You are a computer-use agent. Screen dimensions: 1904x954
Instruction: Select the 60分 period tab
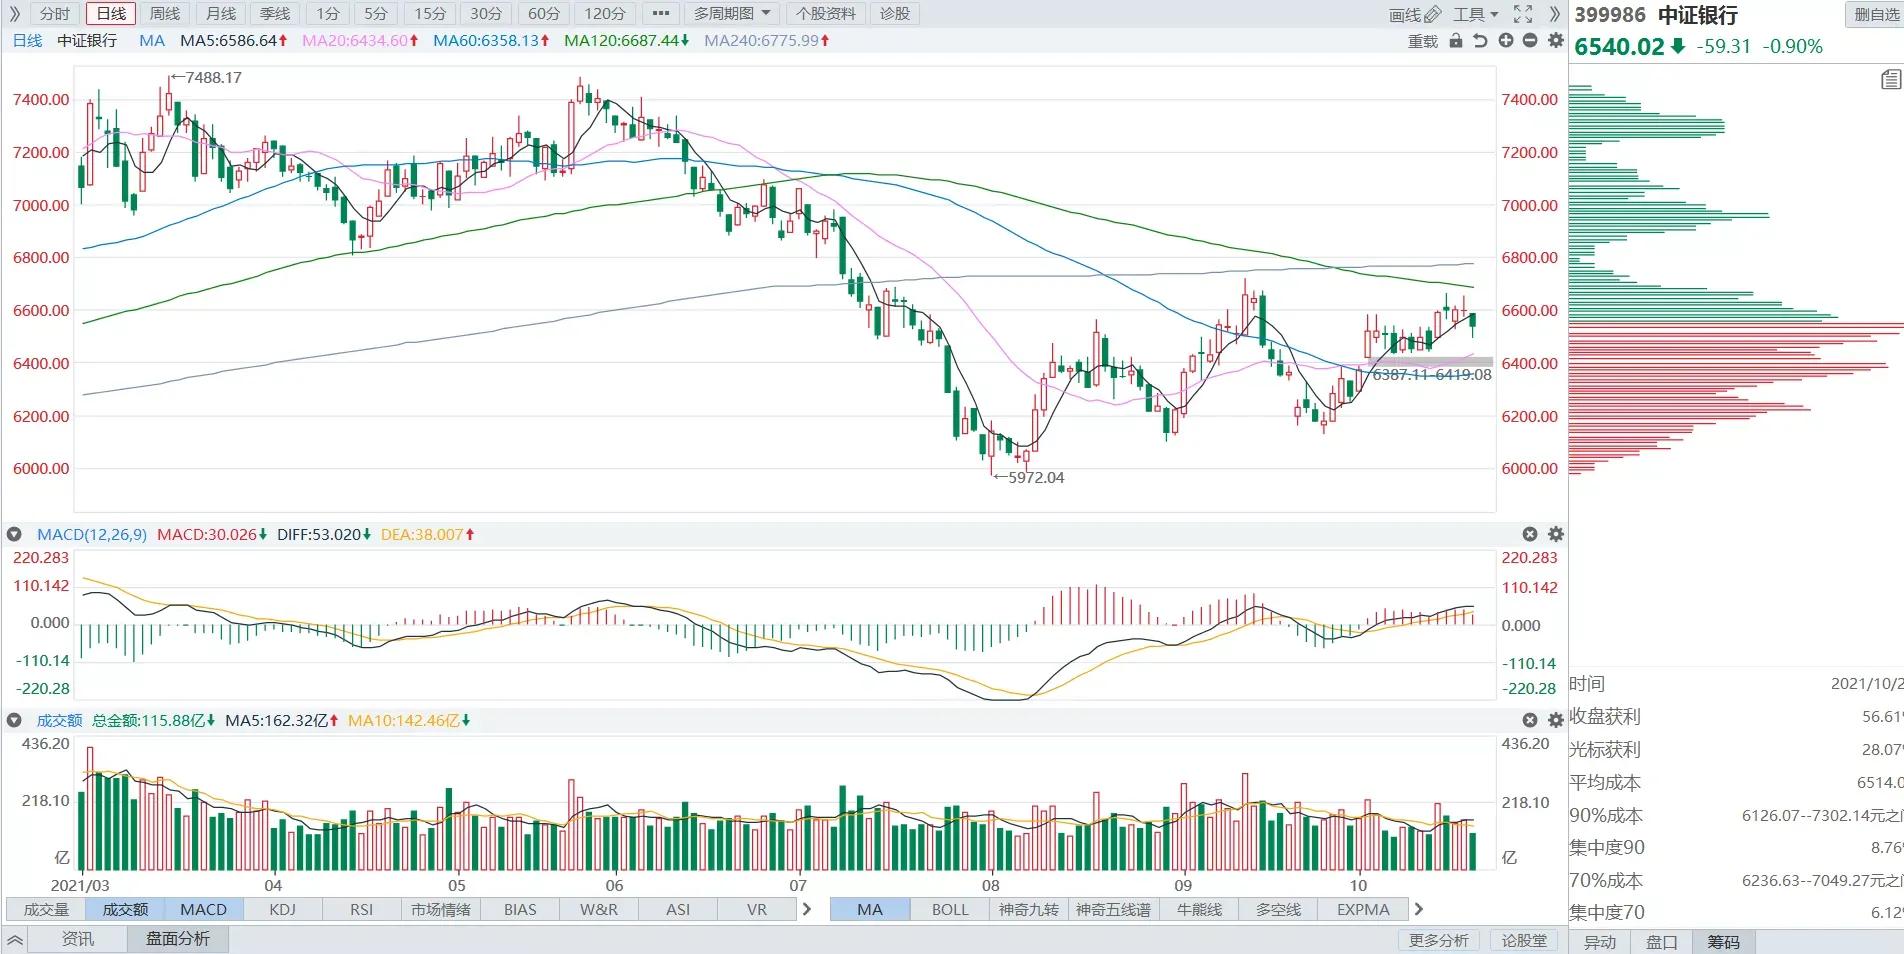coord(544,14)
